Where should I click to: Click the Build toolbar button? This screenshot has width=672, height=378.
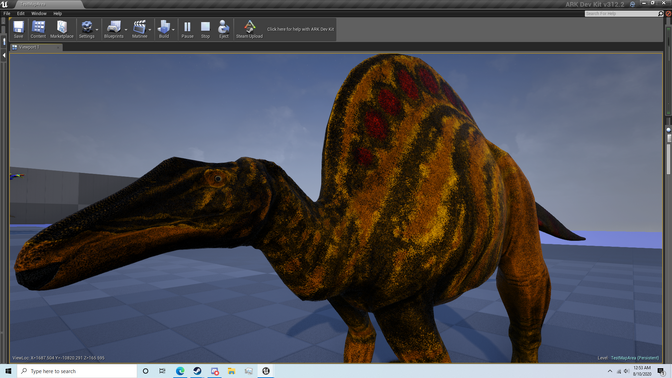pyautogui.click(x=164, y=29)
